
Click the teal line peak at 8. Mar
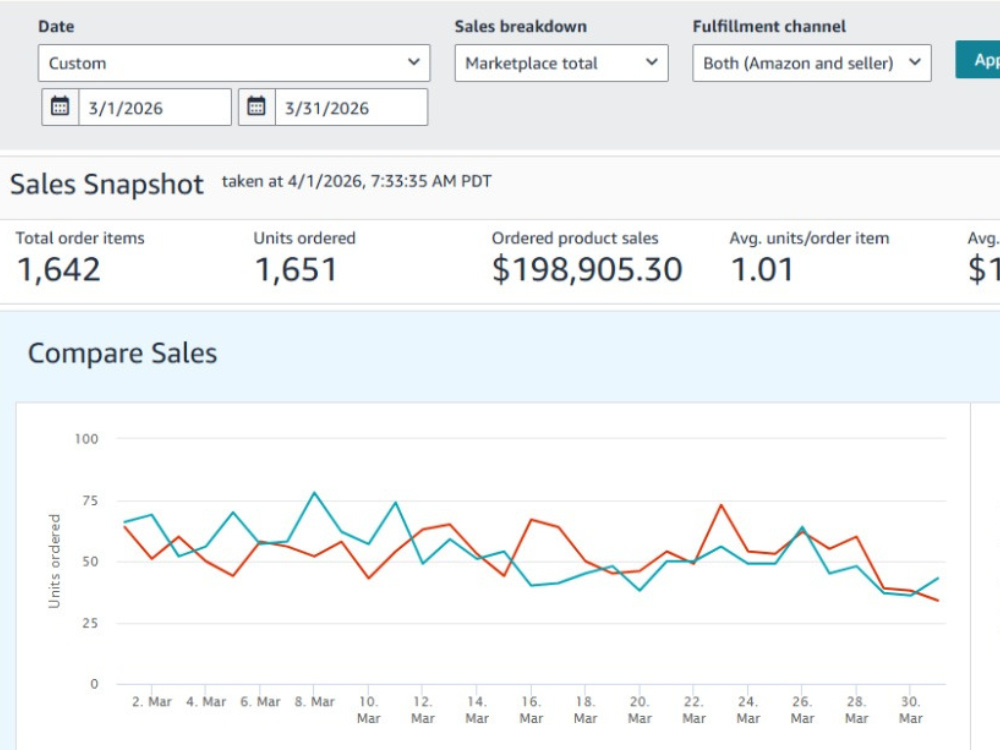coord(314,492)
